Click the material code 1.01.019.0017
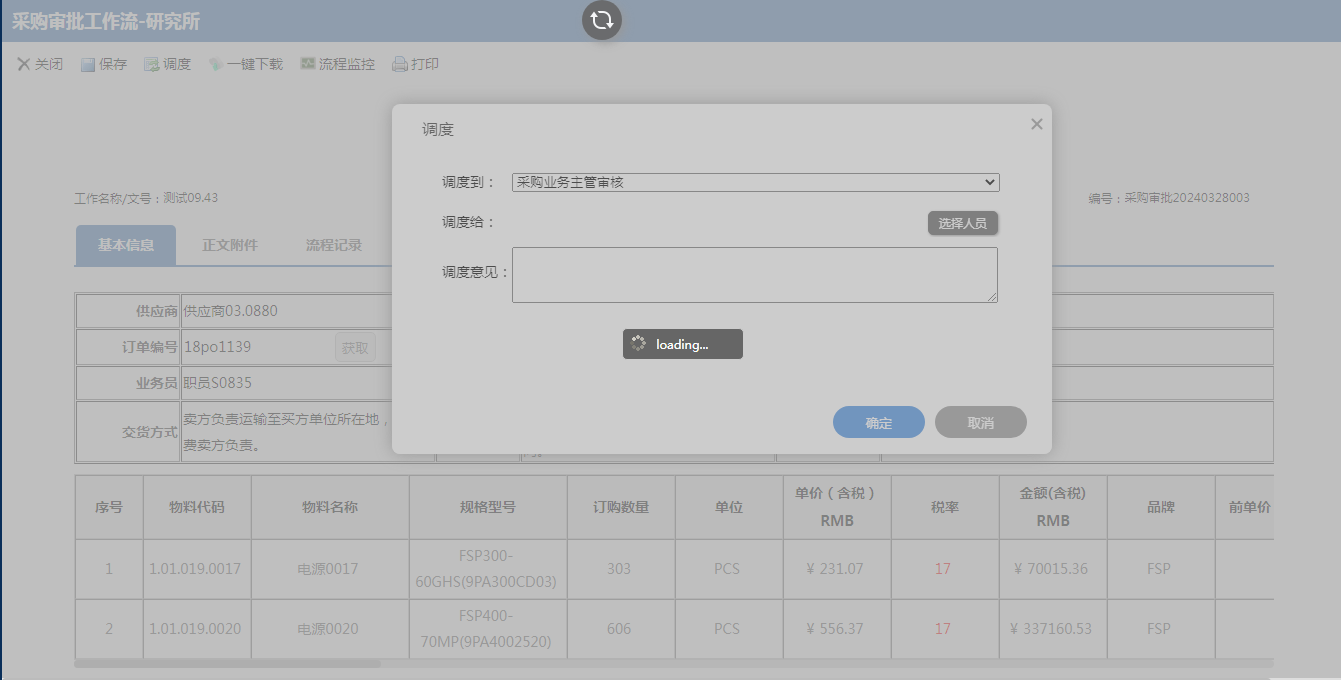1341x680 pixels. point(195,569)
